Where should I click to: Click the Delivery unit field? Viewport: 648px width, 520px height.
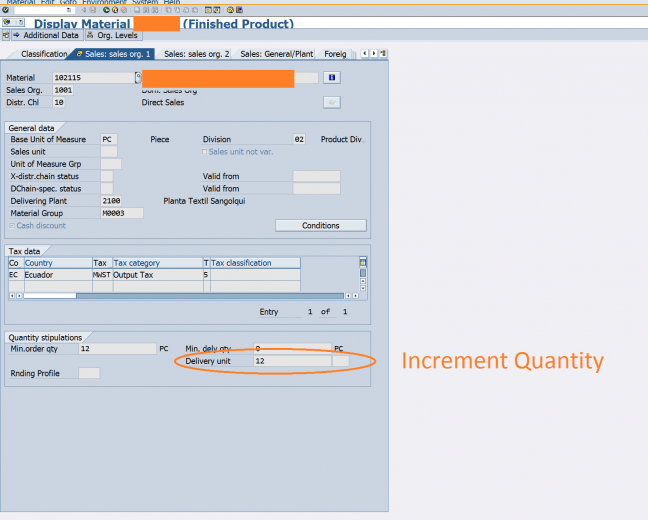(290, 360)
